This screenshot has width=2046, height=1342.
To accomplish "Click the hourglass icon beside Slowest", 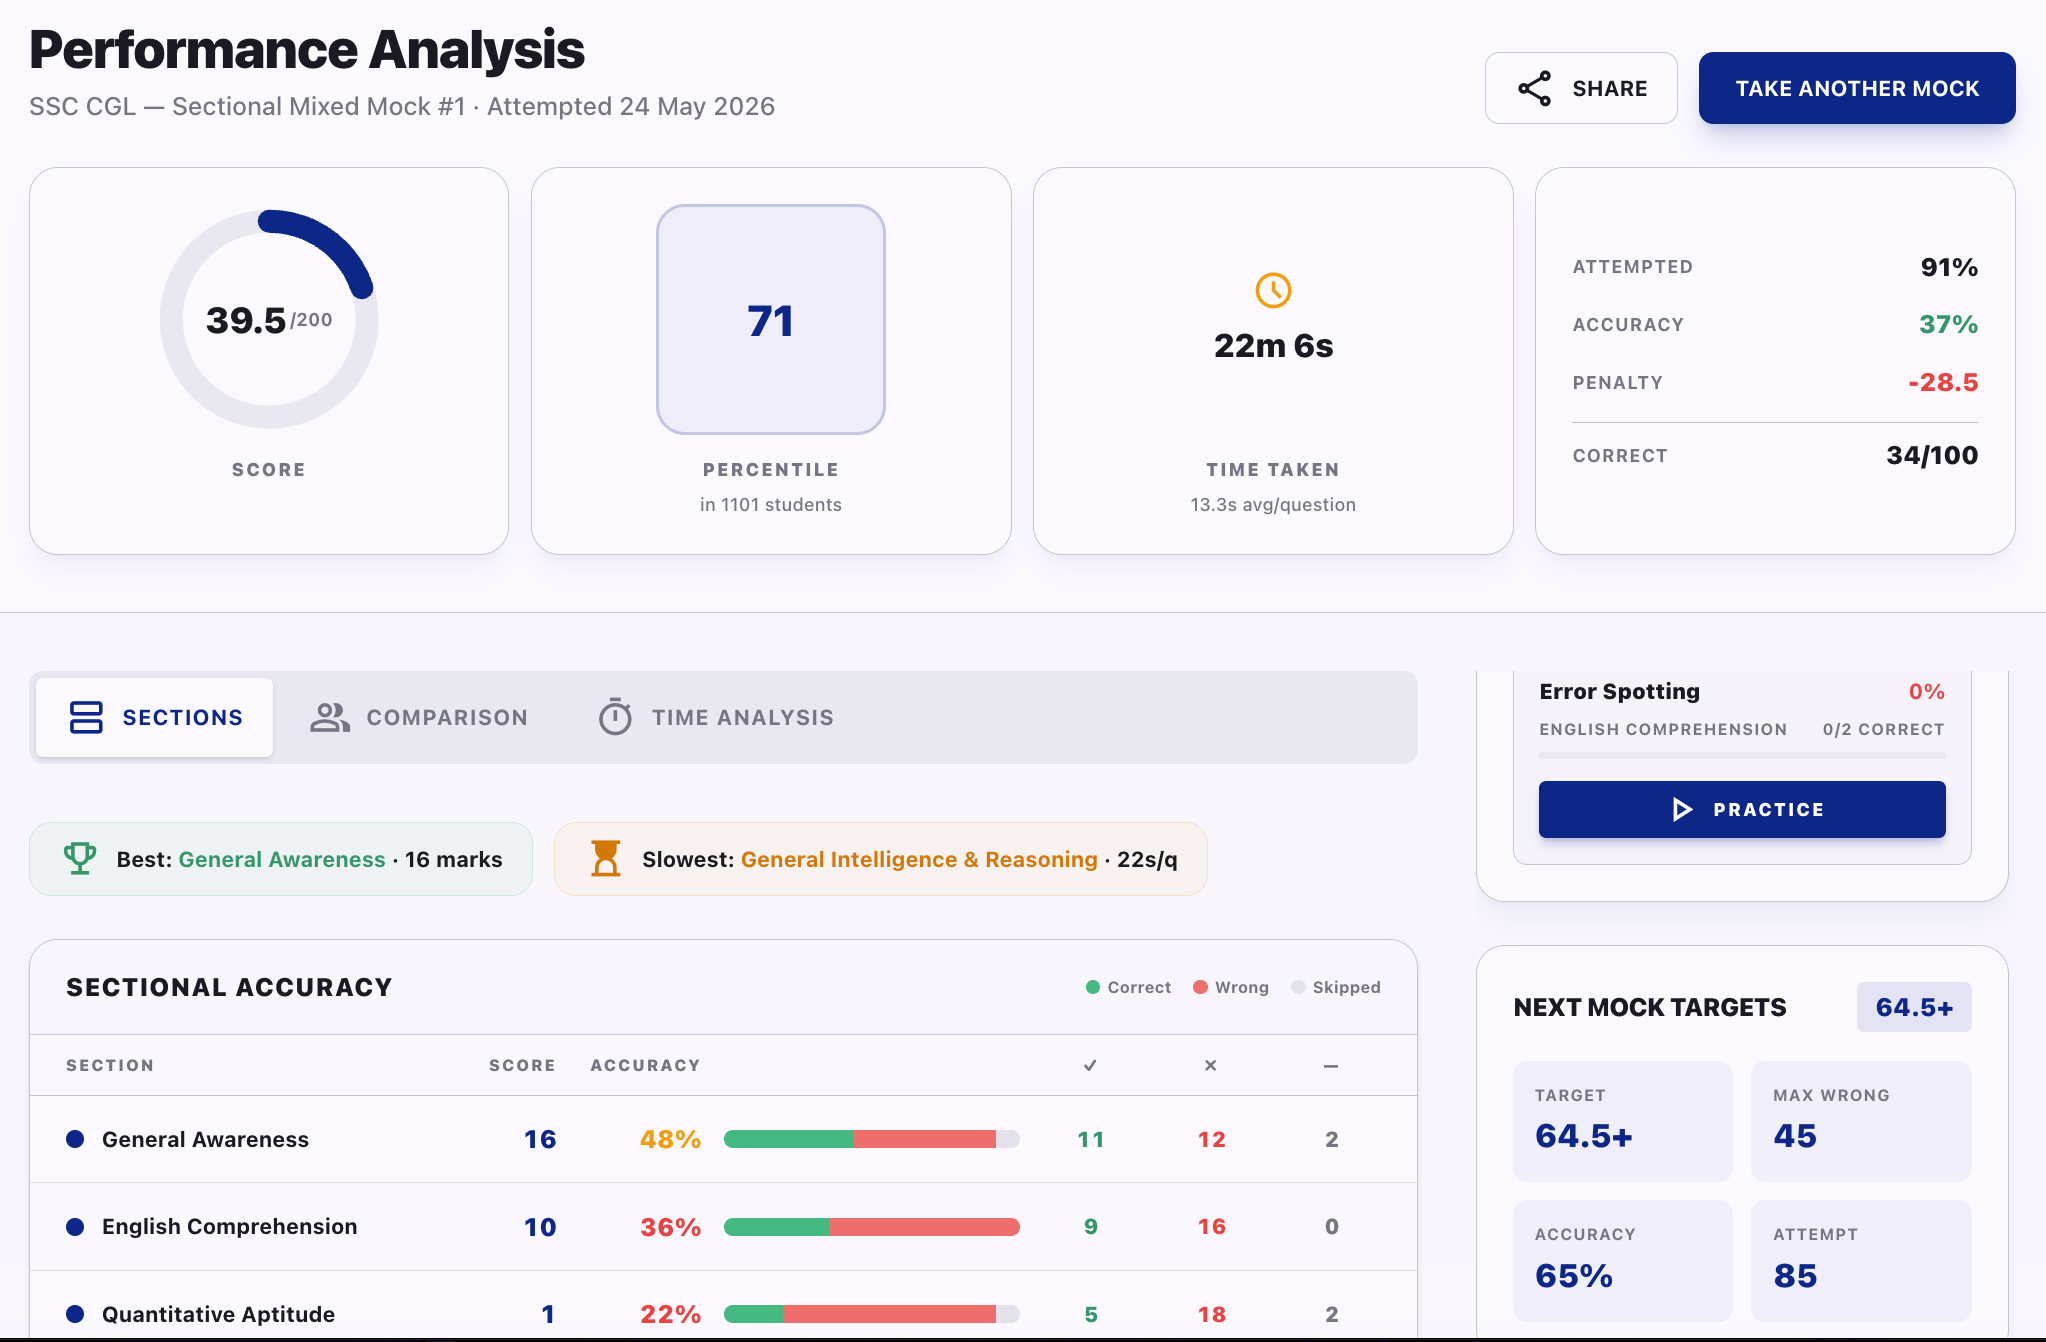I will click(x=606, y=858).
